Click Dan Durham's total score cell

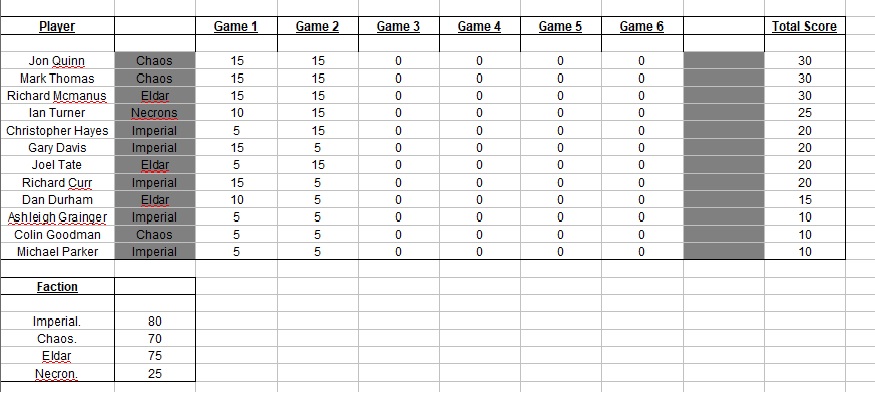point(805,200)
